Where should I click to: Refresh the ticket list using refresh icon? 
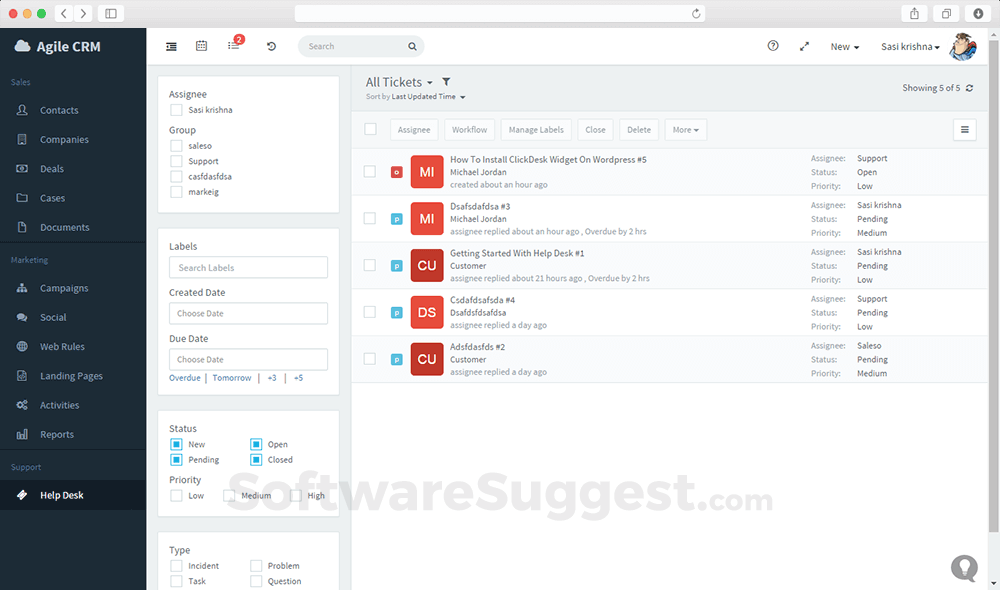969,88
